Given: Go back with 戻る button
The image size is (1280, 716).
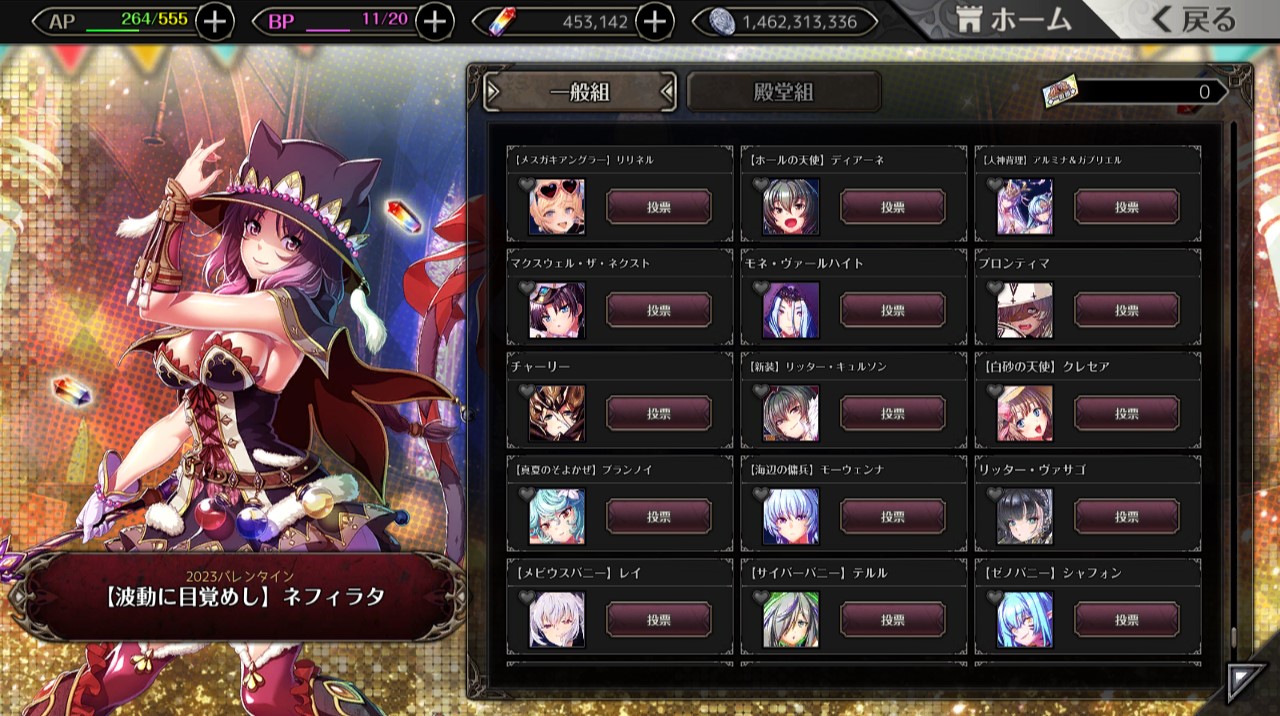Looking at the screenshot, I should coord(1194,19).
